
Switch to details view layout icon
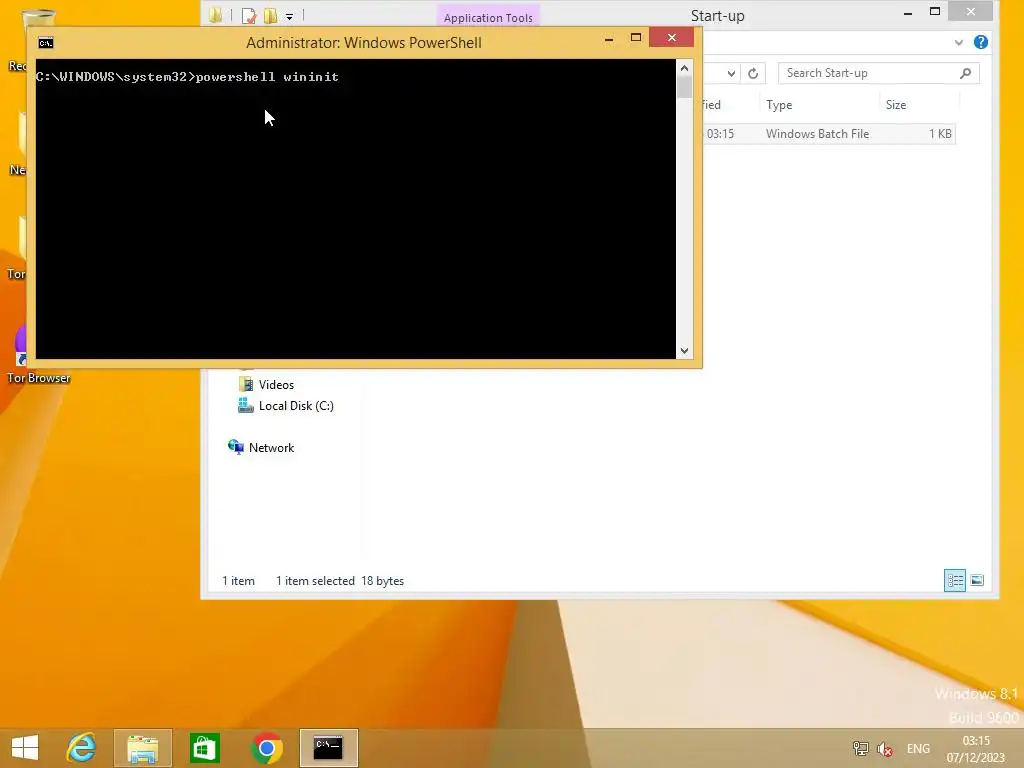955,580
